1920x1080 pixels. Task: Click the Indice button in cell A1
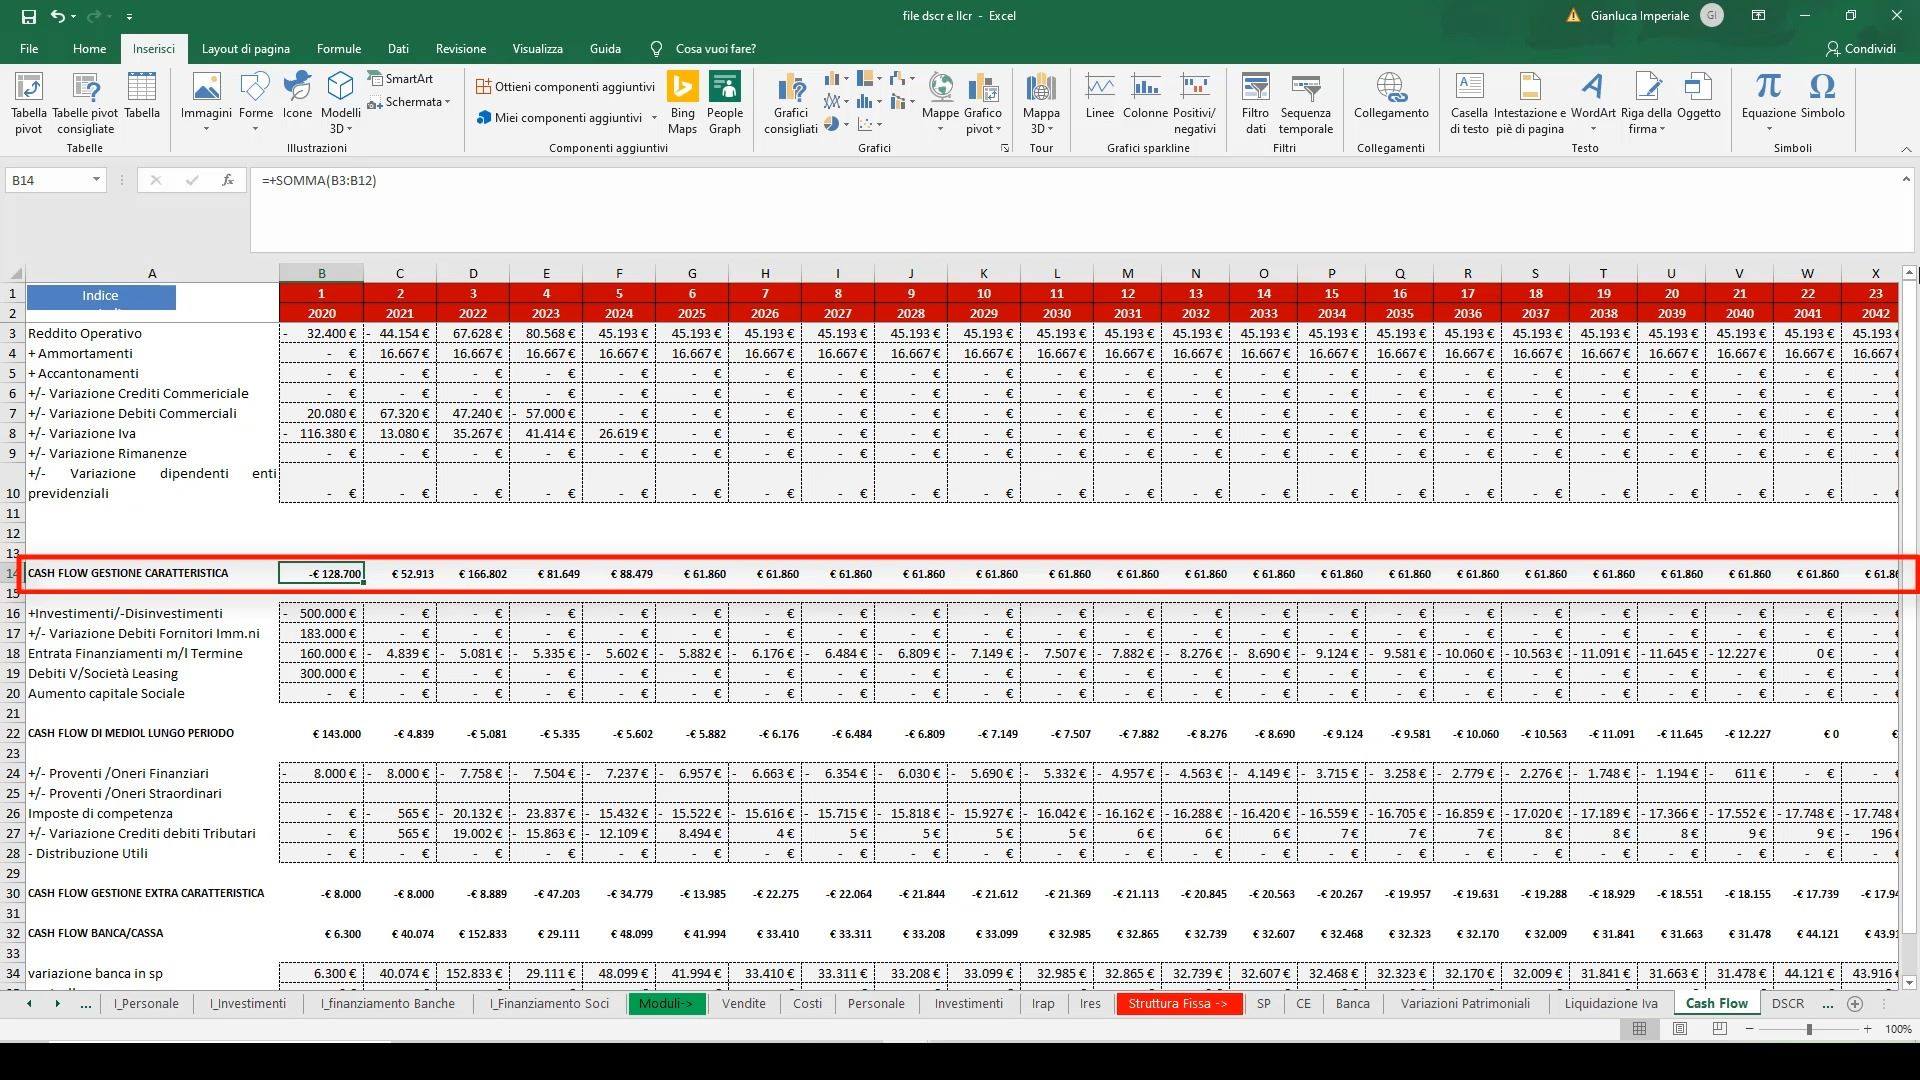pyautogui.click(x=101, y=296)
